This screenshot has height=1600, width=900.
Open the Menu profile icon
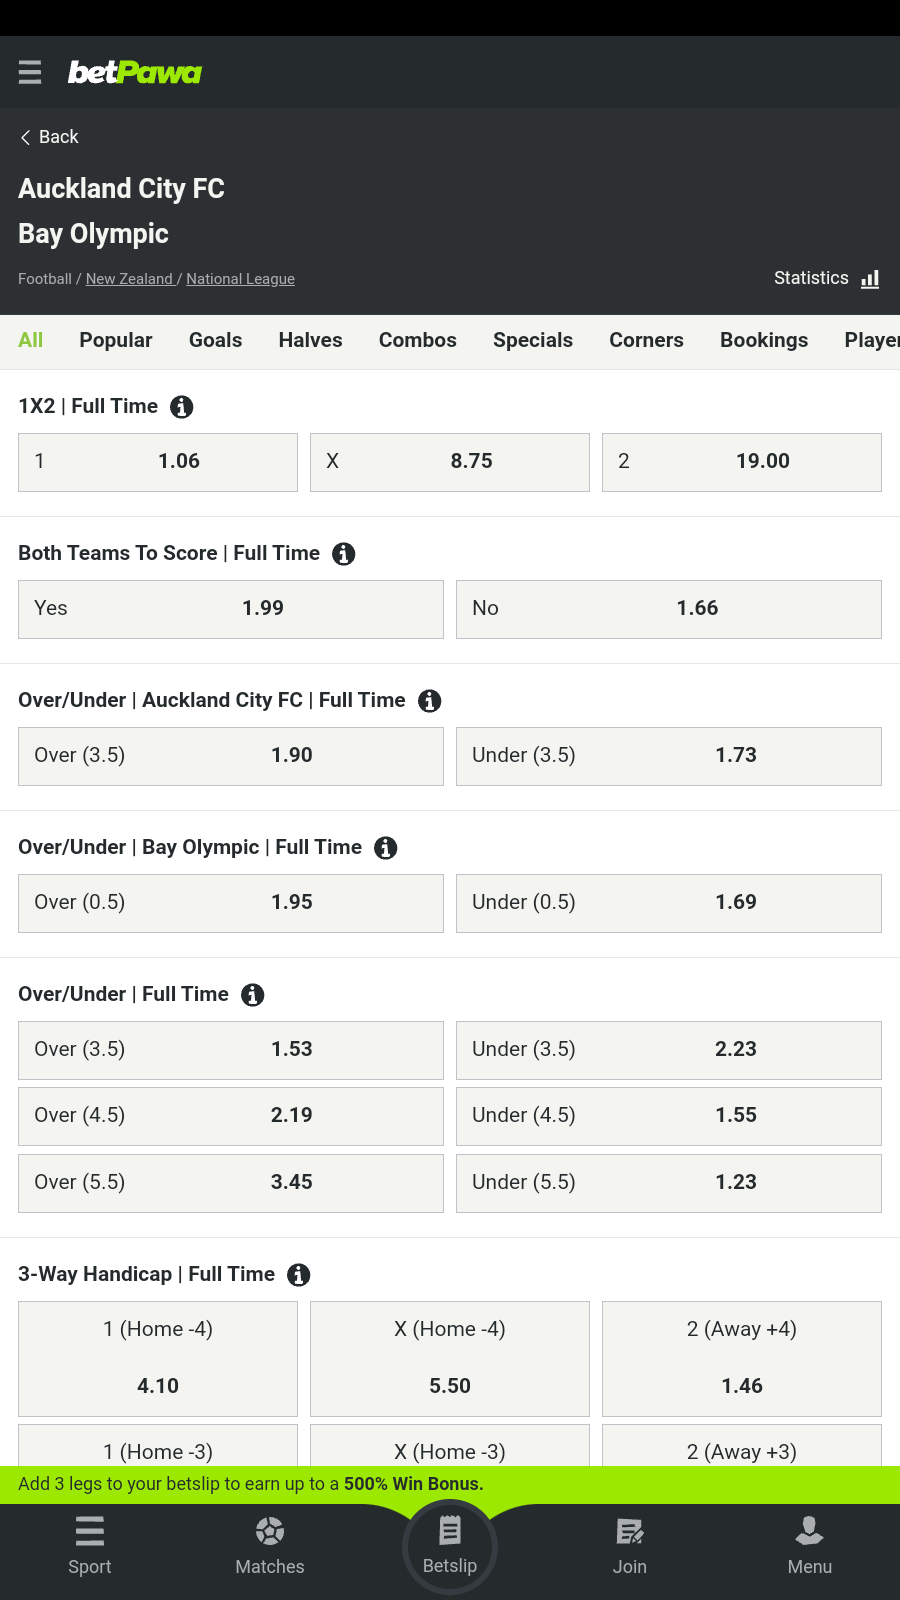[x=809, y=1531]
